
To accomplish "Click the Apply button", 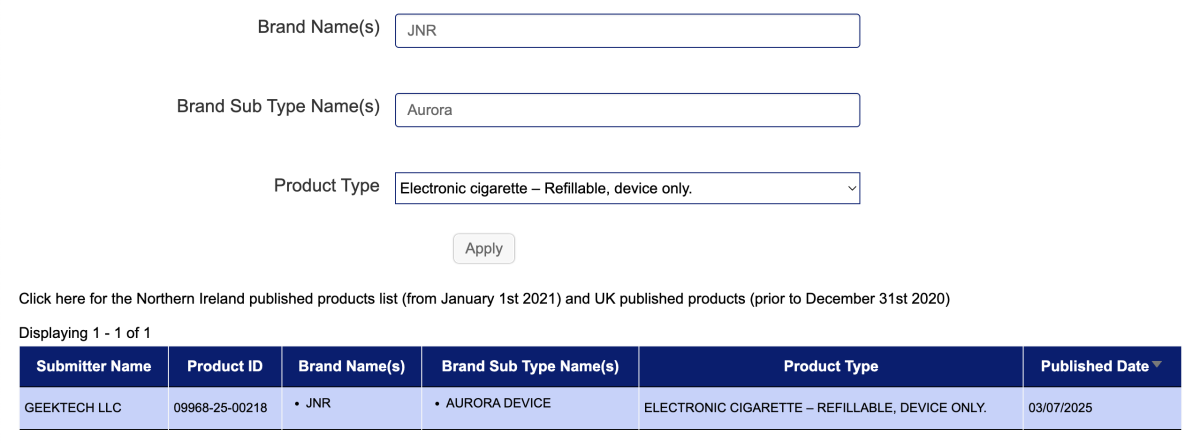I will 484,248.
